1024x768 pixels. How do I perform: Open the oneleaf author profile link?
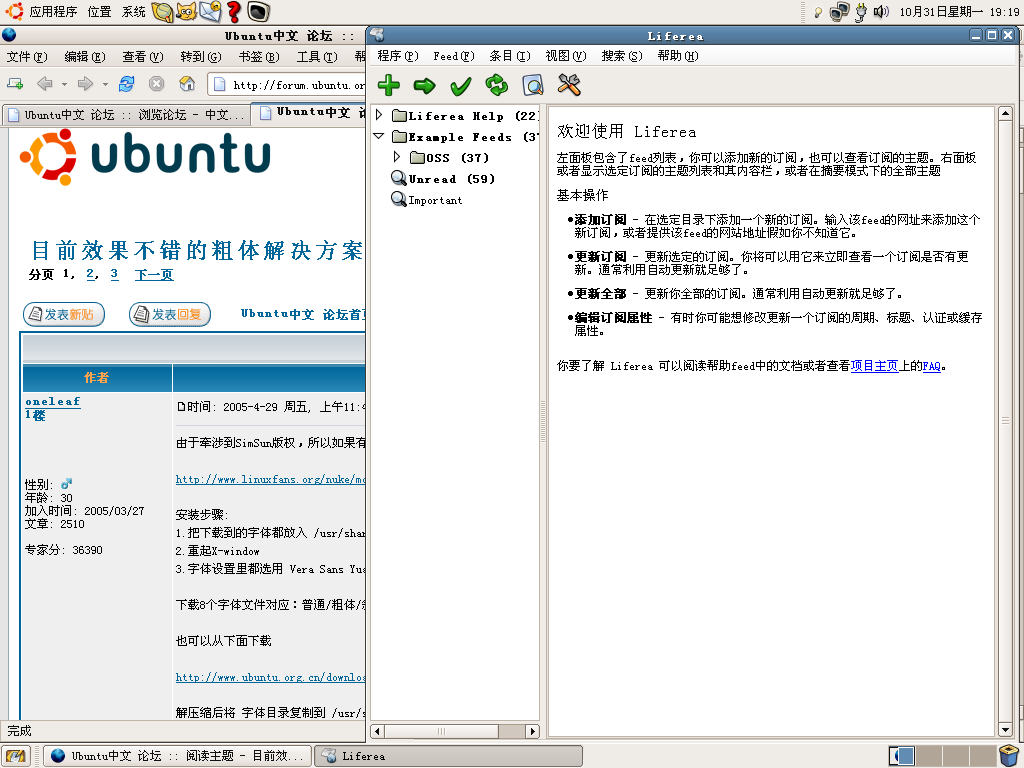(x=53, y=402)
